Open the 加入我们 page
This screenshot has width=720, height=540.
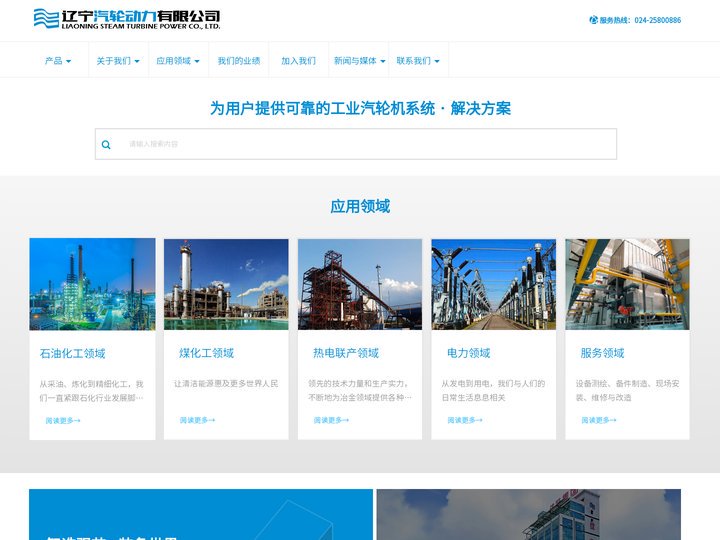pos(298,61)
